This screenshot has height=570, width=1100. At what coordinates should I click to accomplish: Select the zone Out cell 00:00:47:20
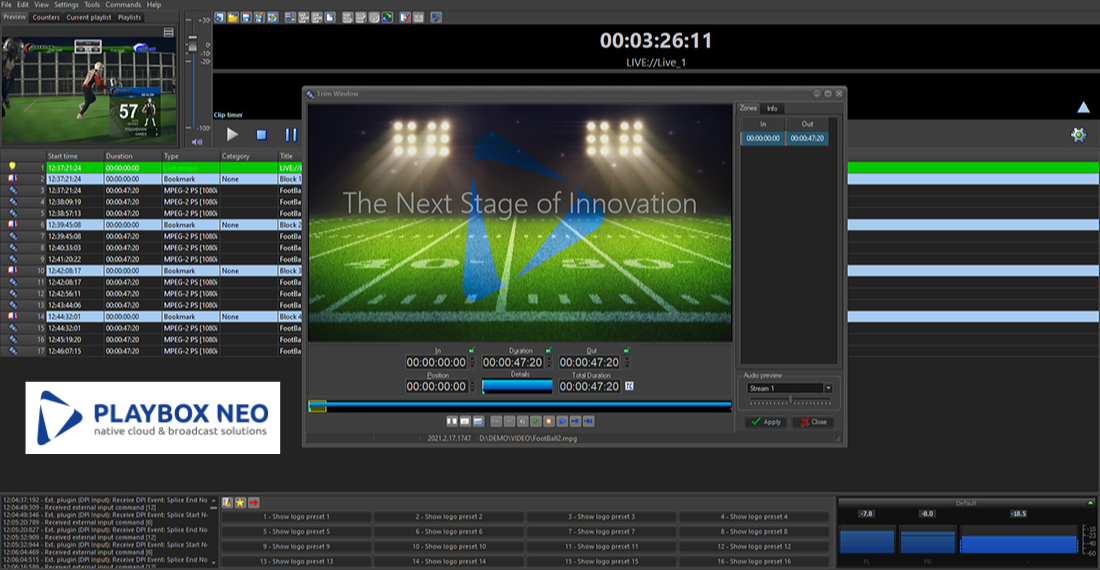[x=807, y=138]
